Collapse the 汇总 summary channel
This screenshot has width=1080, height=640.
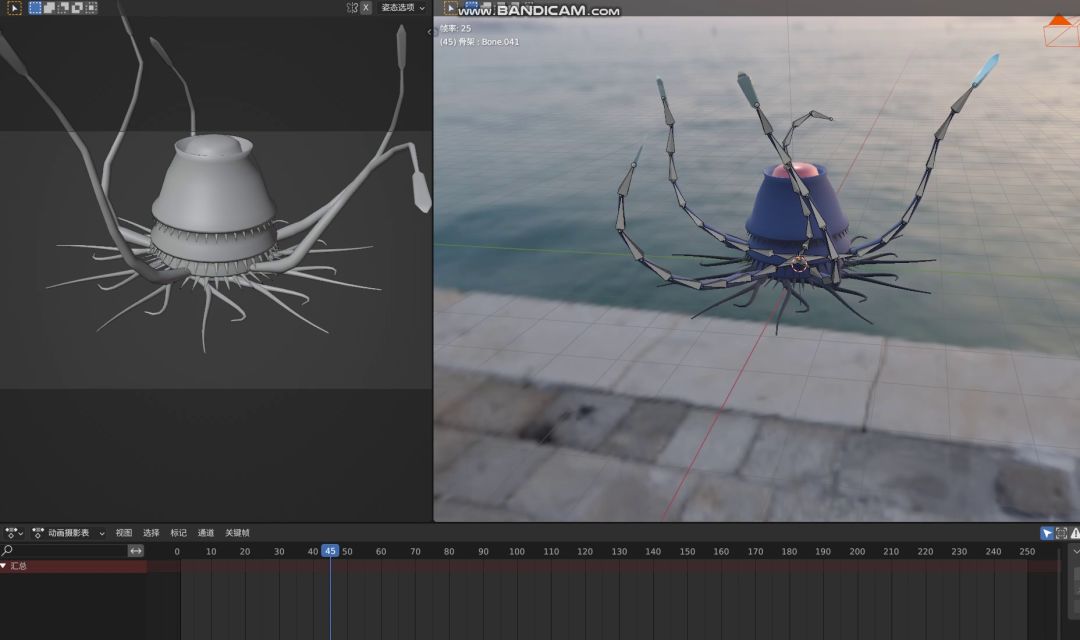coord(4,566)
